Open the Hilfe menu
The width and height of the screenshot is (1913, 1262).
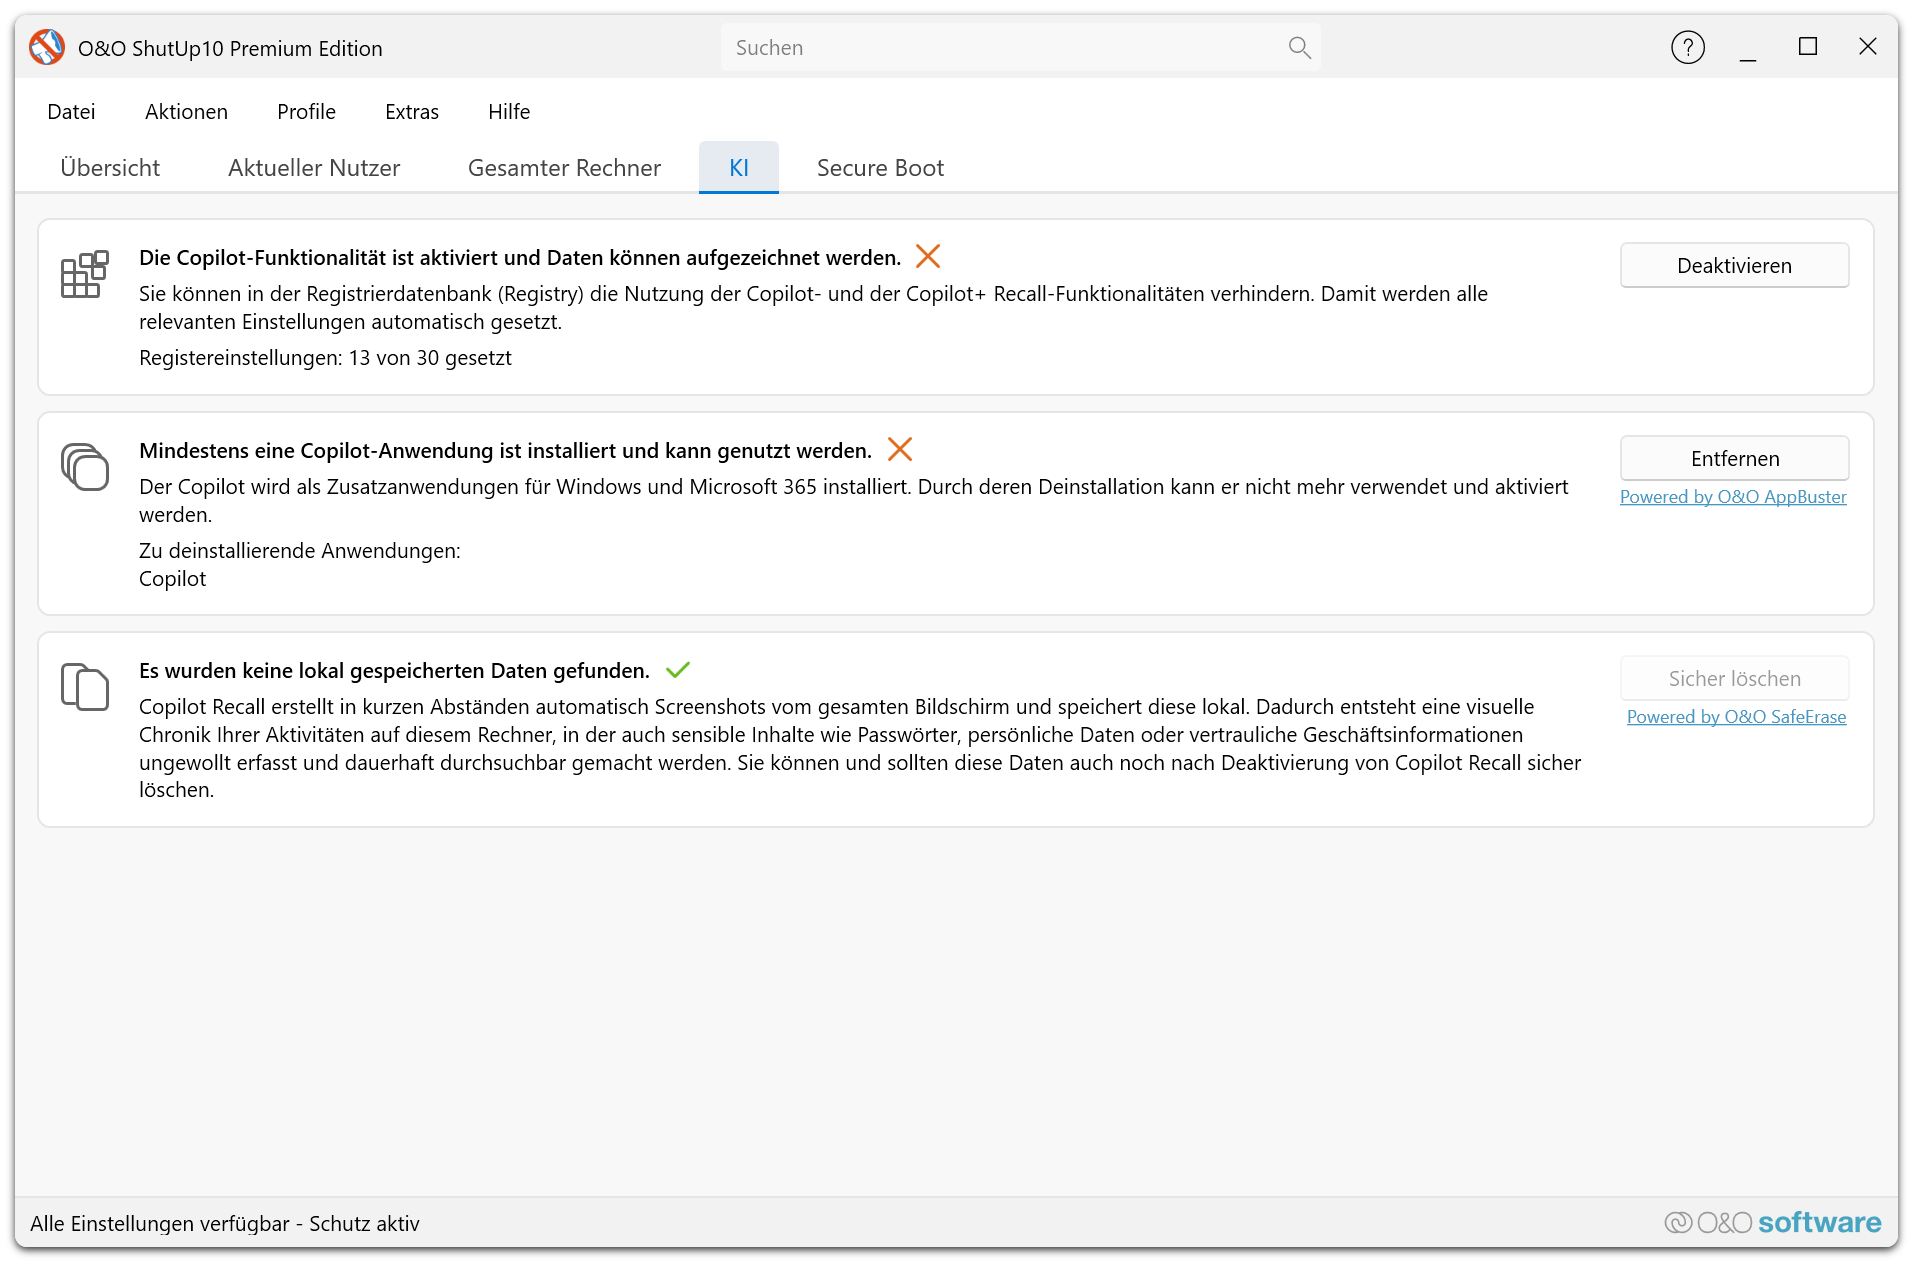[509, 112]
